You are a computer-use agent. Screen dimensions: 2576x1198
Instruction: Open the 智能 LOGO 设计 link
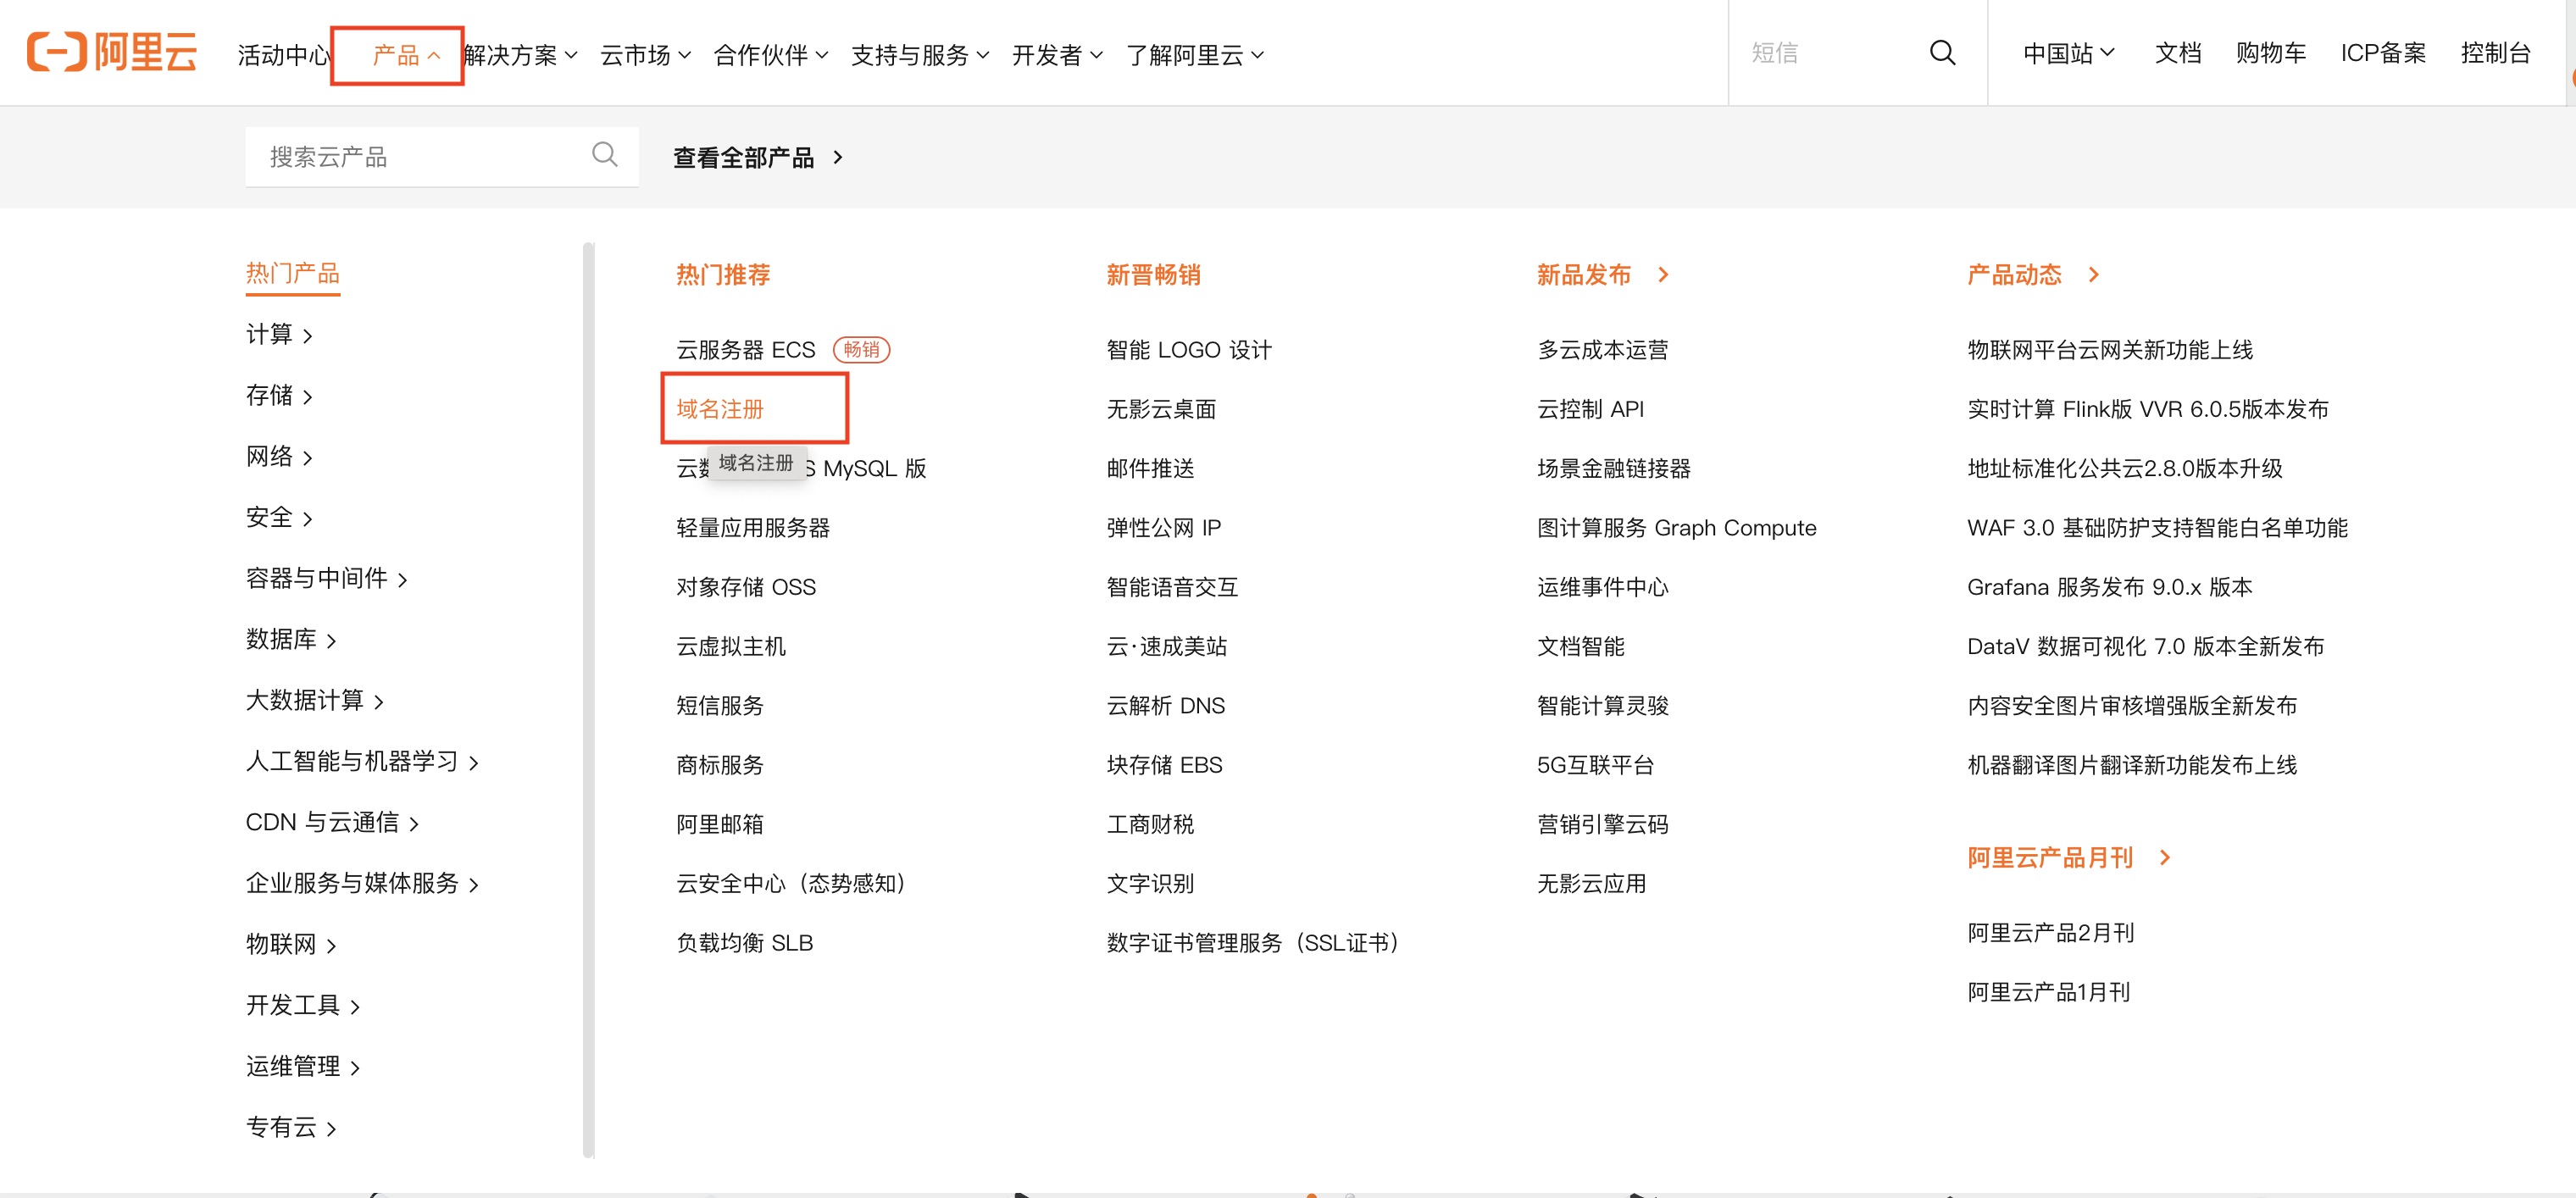(x=1188, y=350)
